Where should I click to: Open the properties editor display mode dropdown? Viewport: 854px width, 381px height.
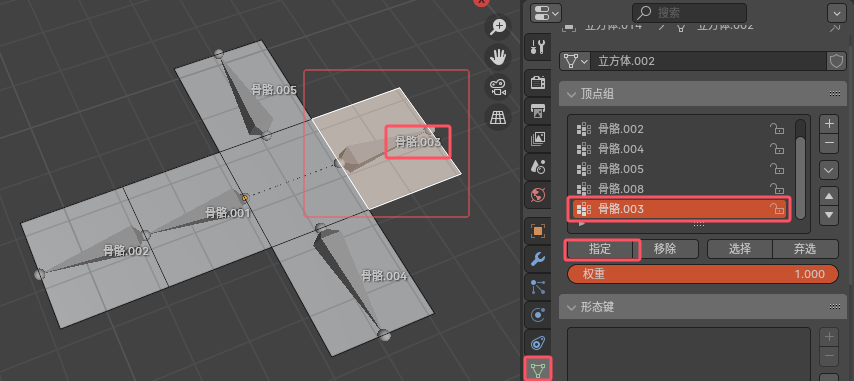(545, 13)
